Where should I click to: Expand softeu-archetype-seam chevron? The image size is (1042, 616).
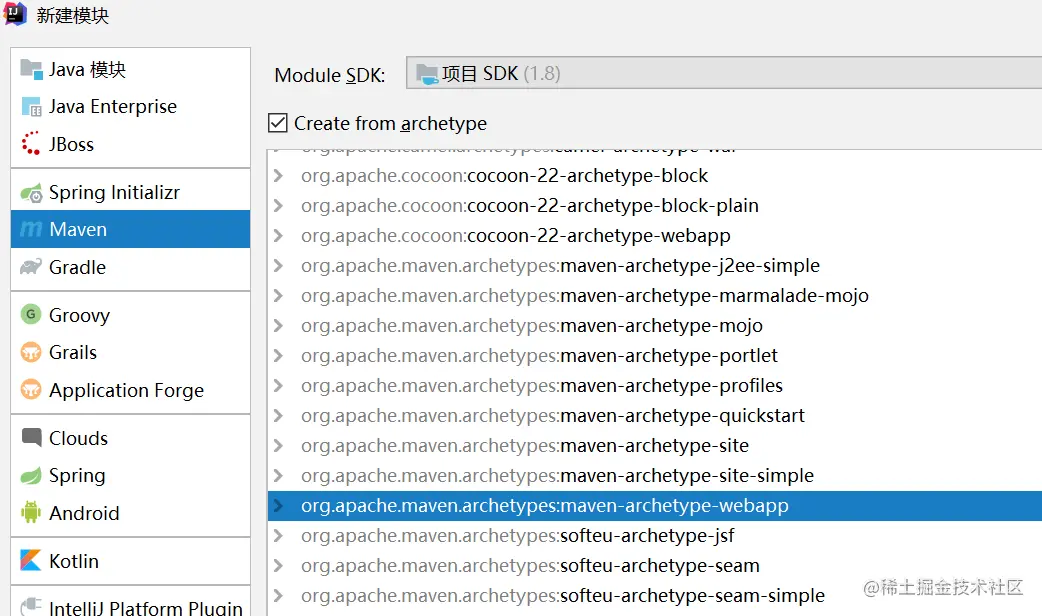point(278,566)
